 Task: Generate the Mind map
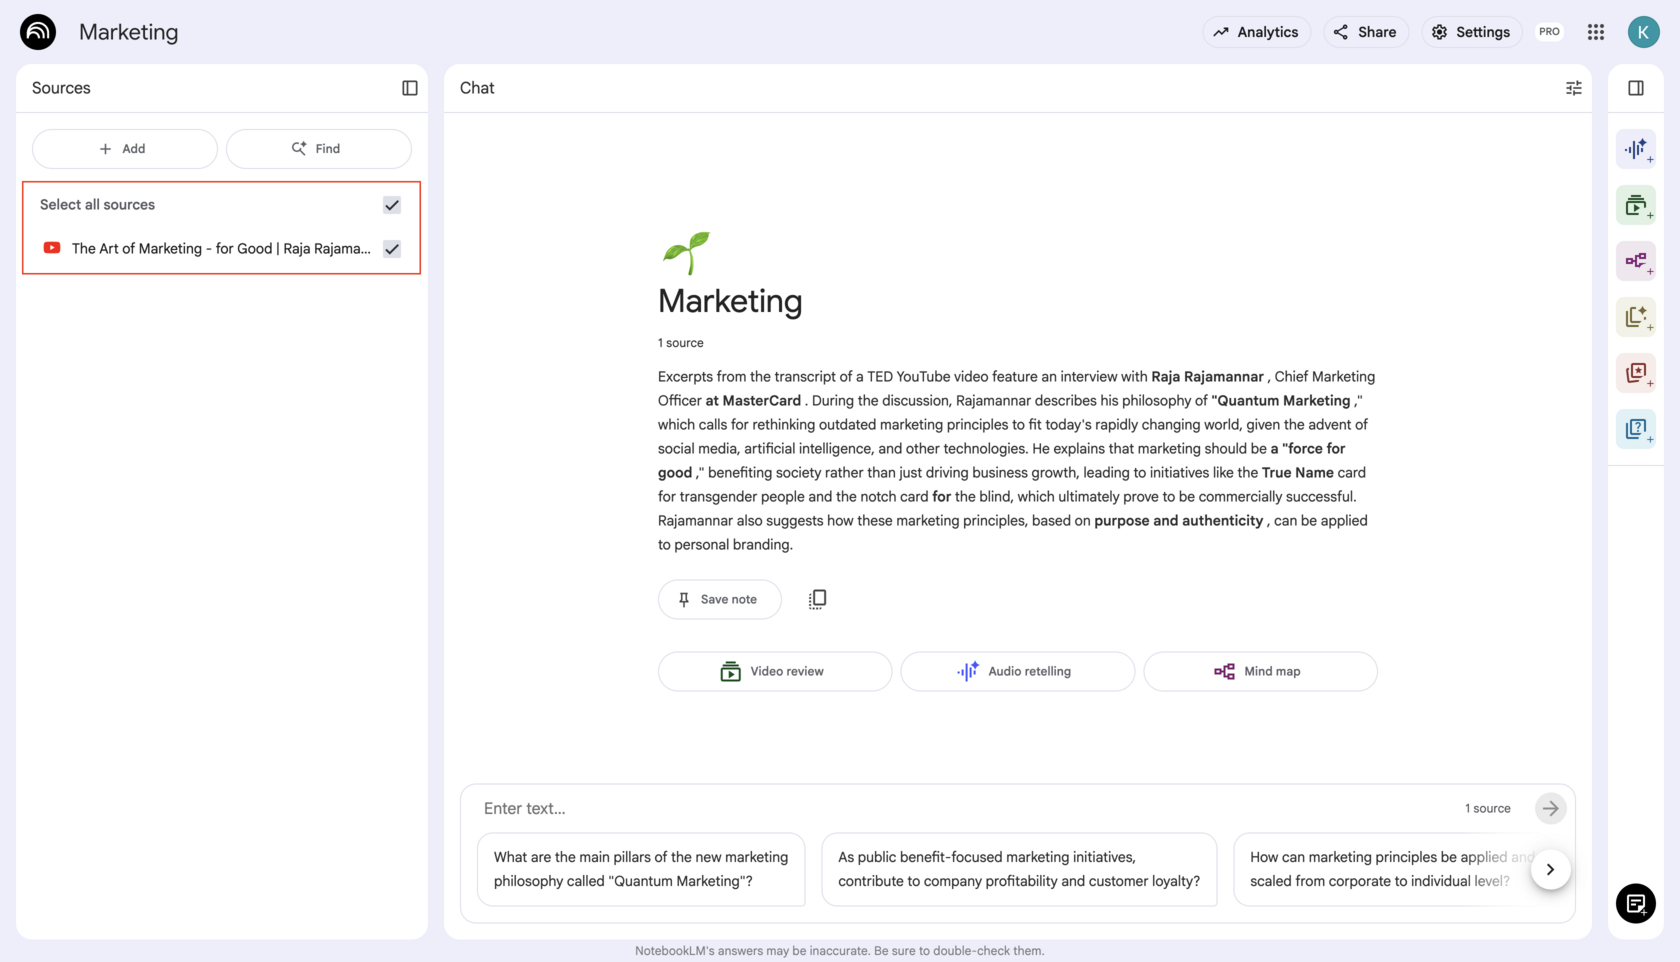coord(1259,672)
